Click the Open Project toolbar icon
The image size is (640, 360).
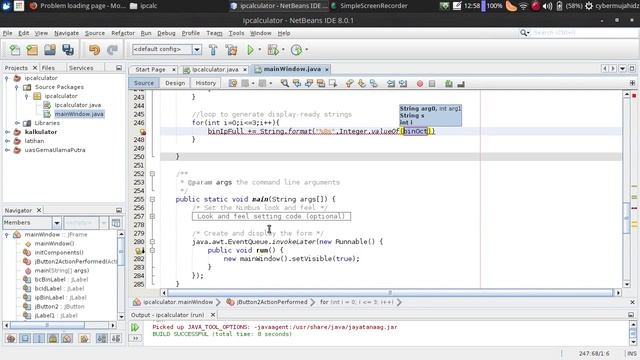(50, 50)
